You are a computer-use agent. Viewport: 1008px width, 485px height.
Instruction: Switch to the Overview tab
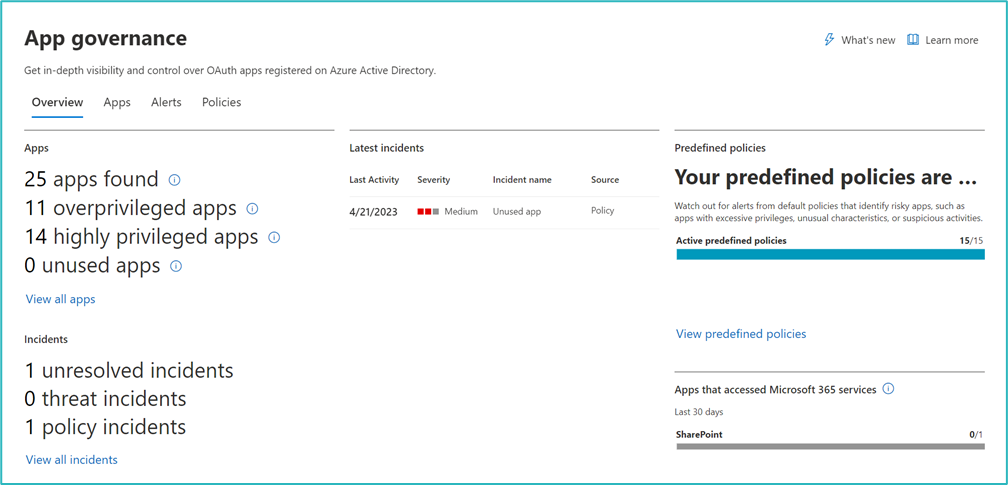[57, 102]
